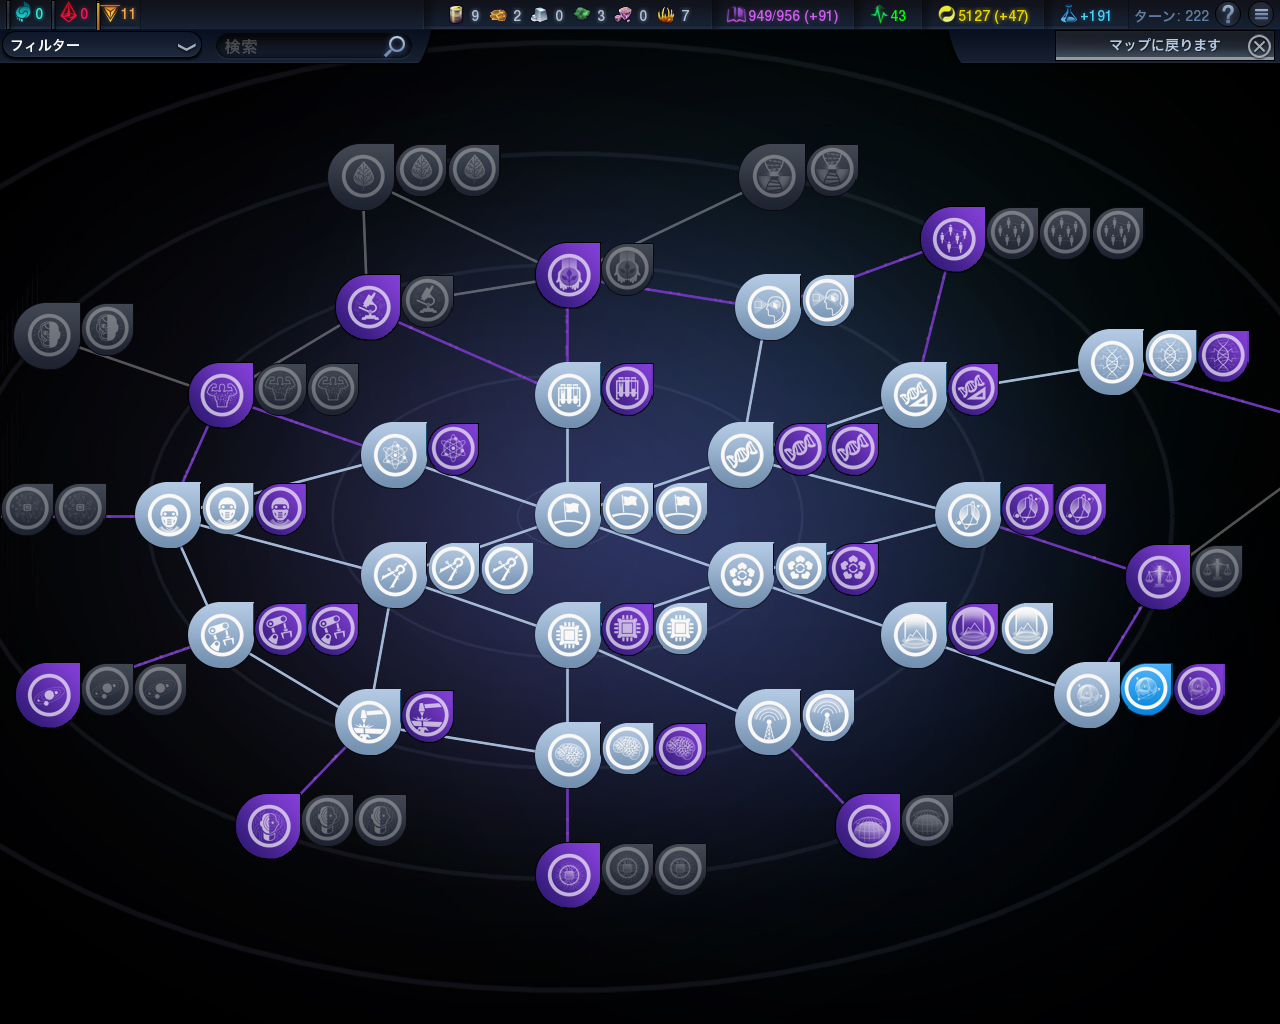
Task: Select the large brain technology node
Action: [x=568, y=755]
